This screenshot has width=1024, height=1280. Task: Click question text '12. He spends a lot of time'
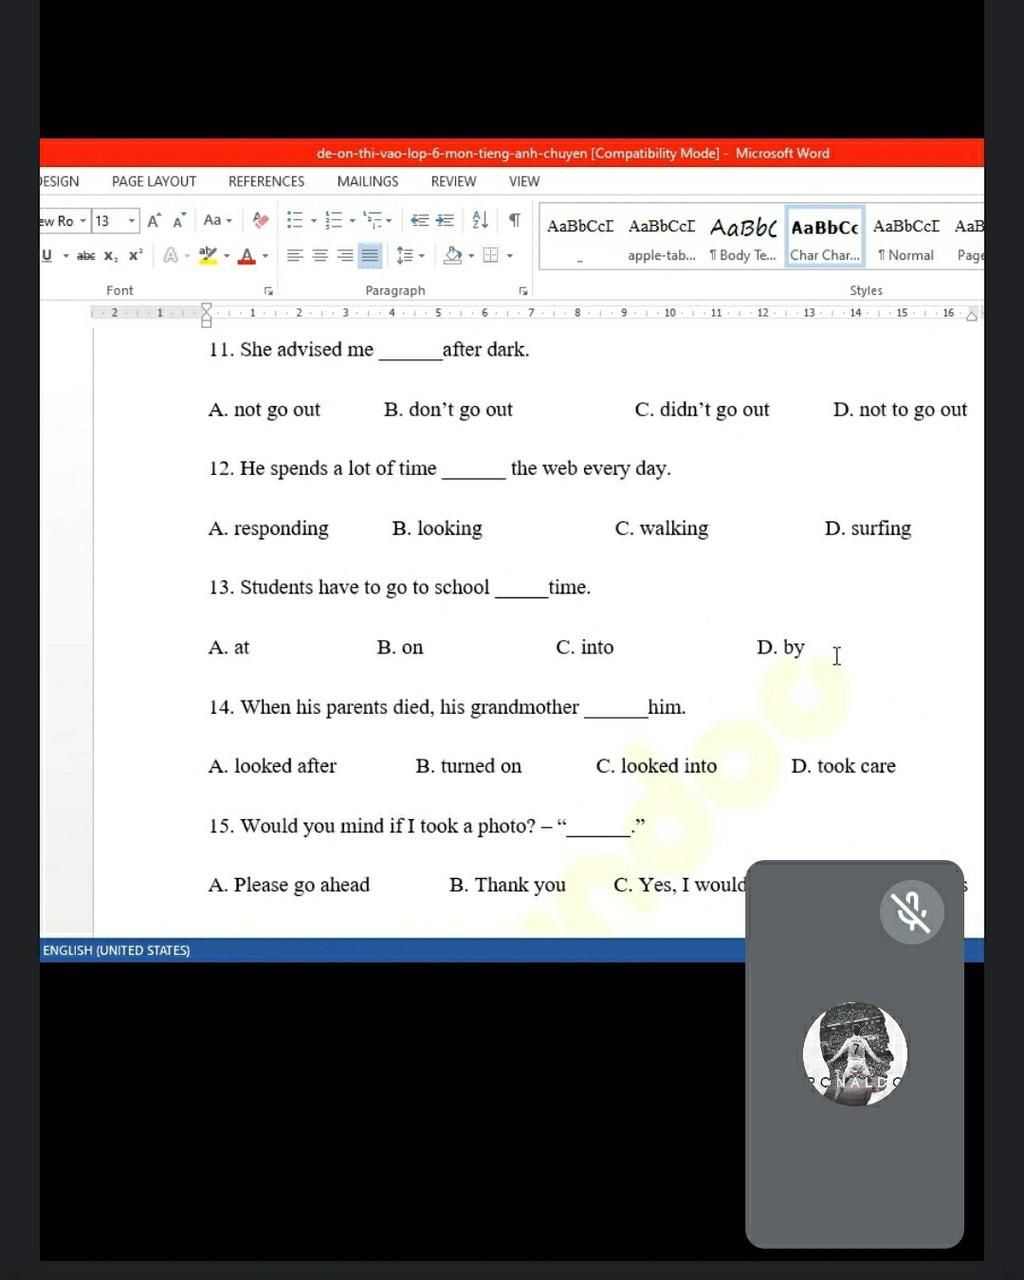click(x=323, y=468)
